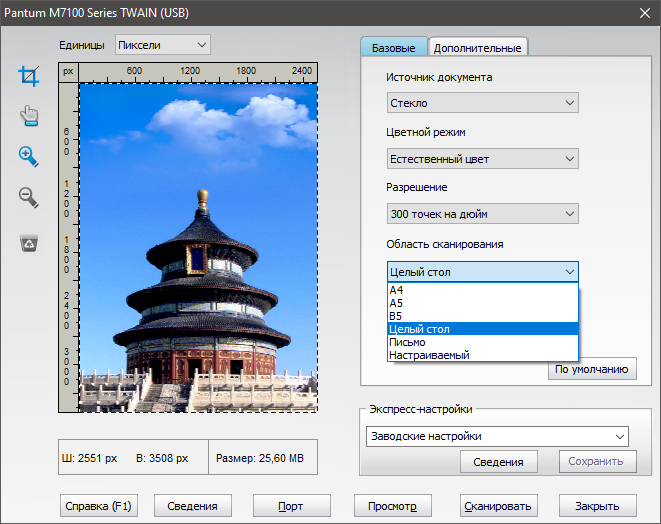Screen dimensions: 661x524
Task: Click the Порт button
Action: pos(292,506)
